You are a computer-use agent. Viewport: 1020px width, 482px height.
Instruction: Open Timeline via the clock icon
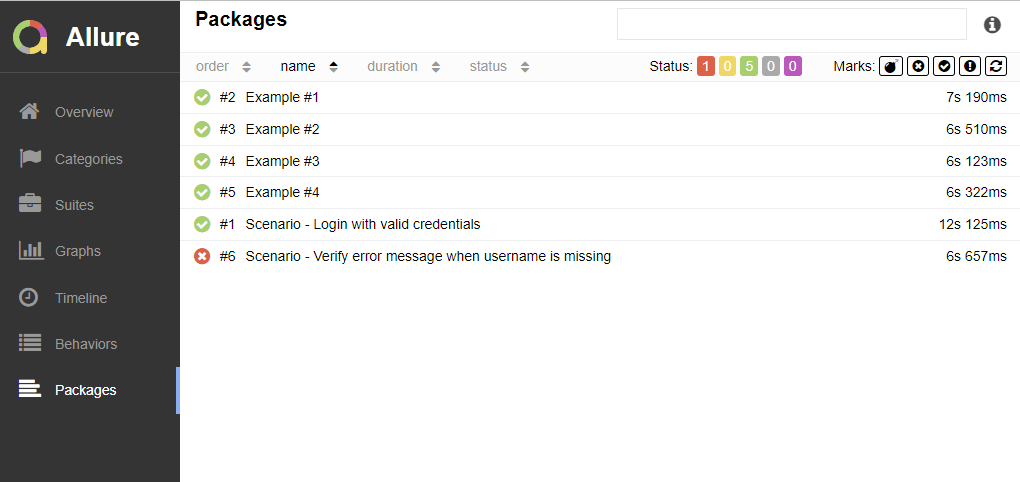pos(30,297)
